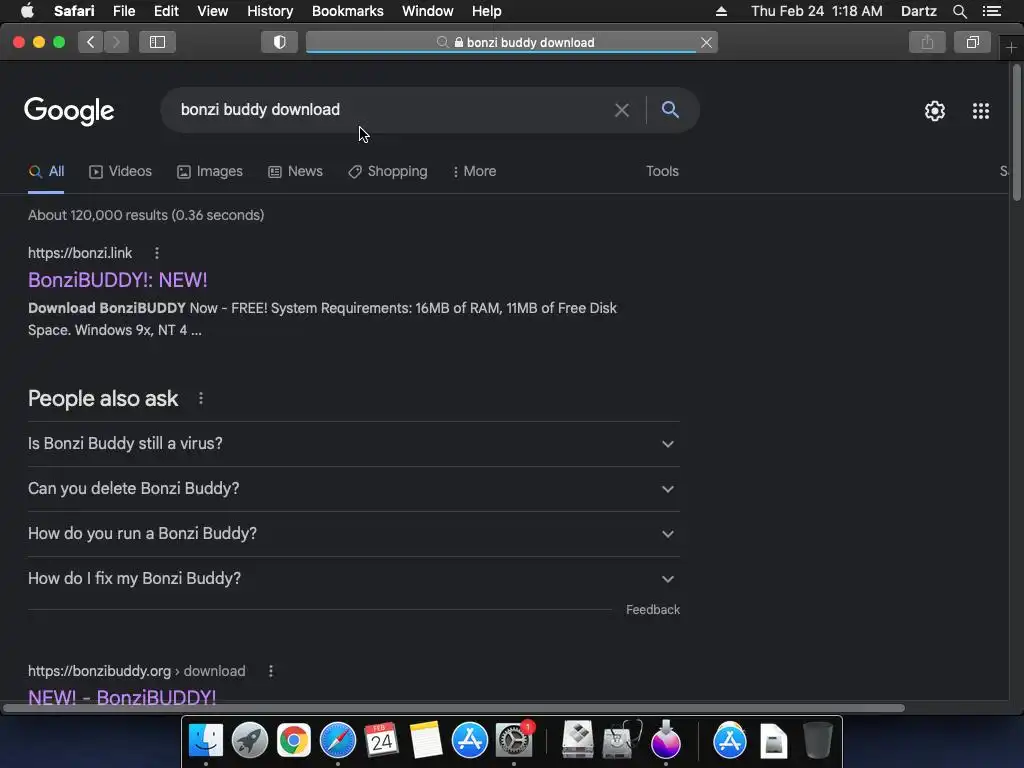Toggle the Safari sidebar button
1024x768 pixels.
click(157, 42)
